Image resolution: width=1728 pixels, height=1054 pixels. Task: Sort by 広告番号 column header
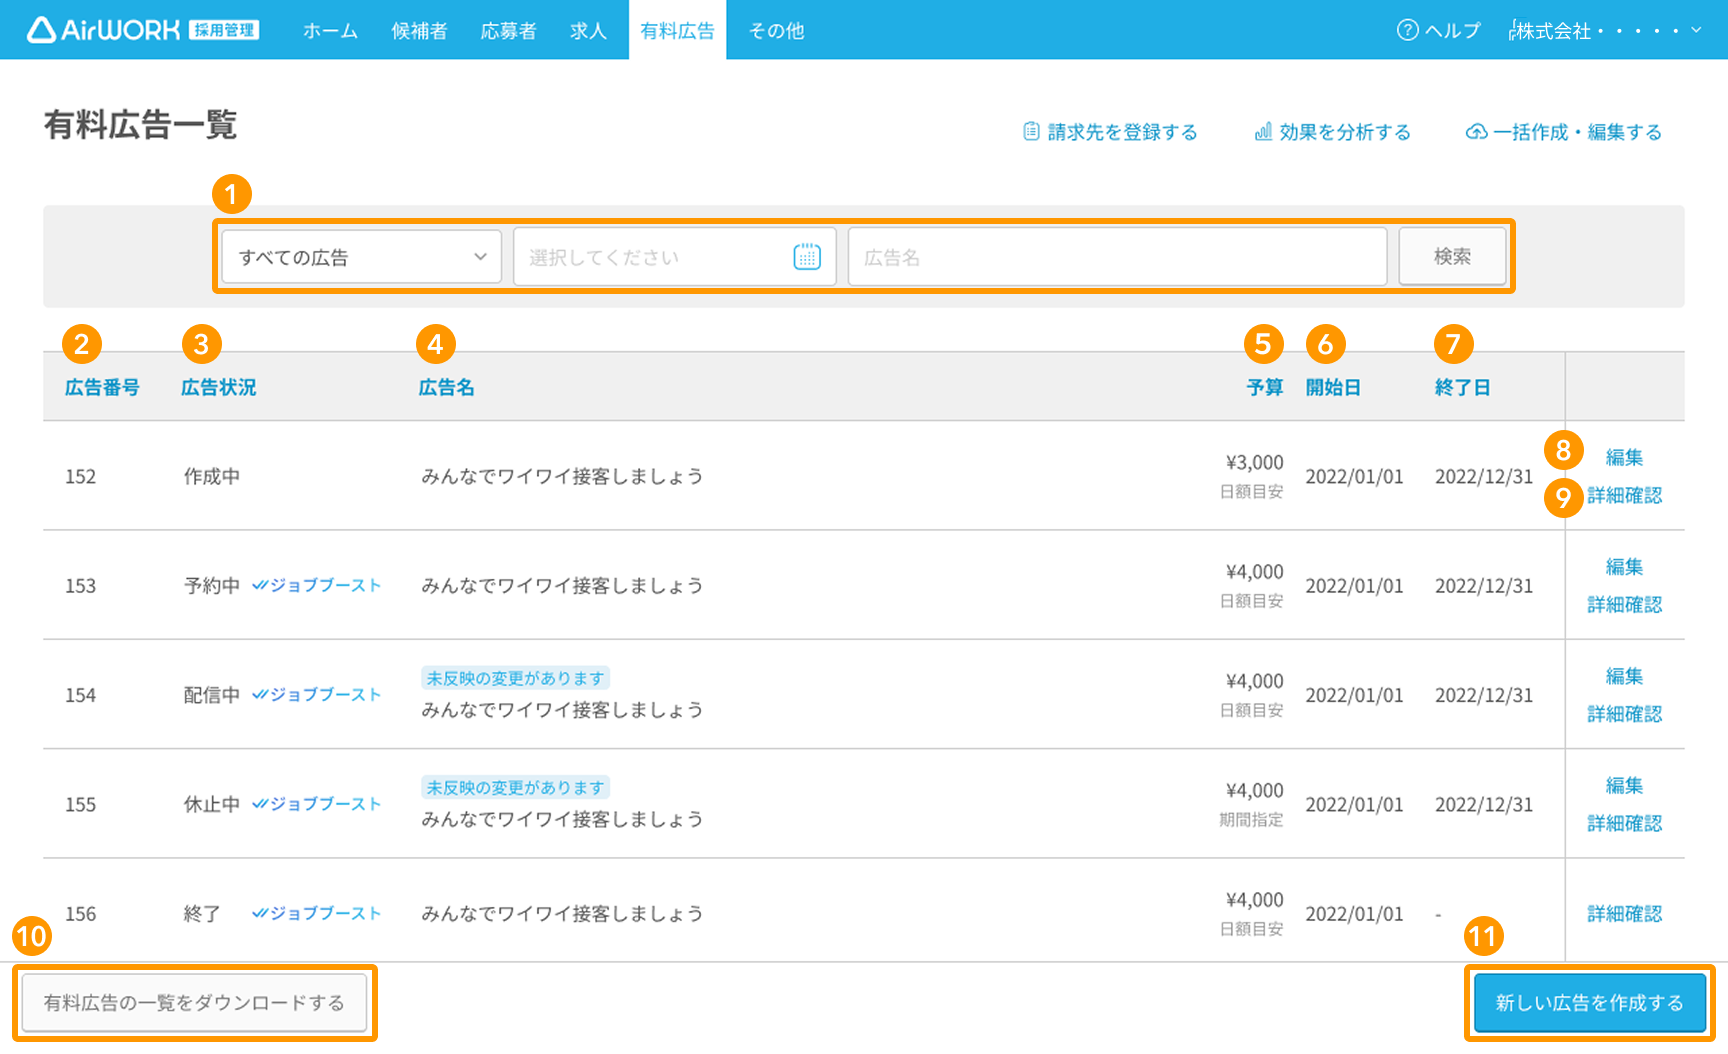(102, 387)
